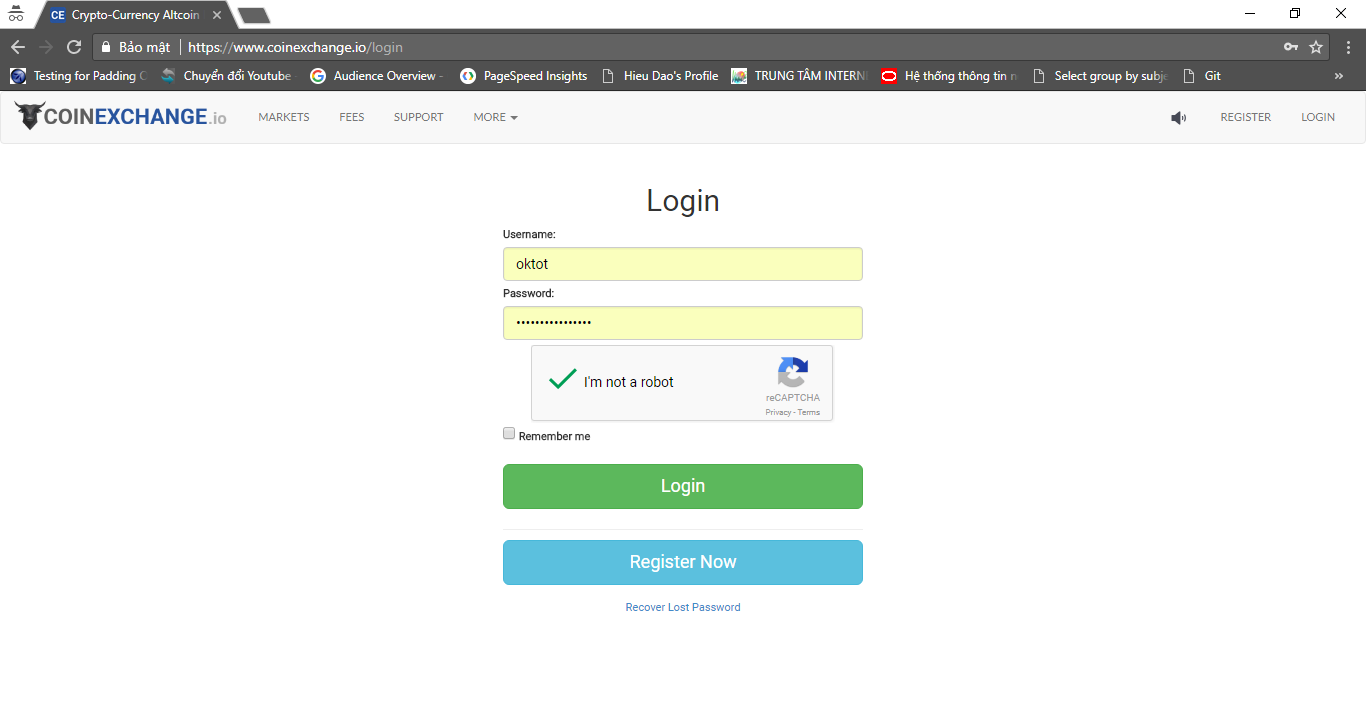The width and height of the screenshot is (1366, 728).
Task: Follow the Recover Lost Password link
Action: (x=683, y=607)
